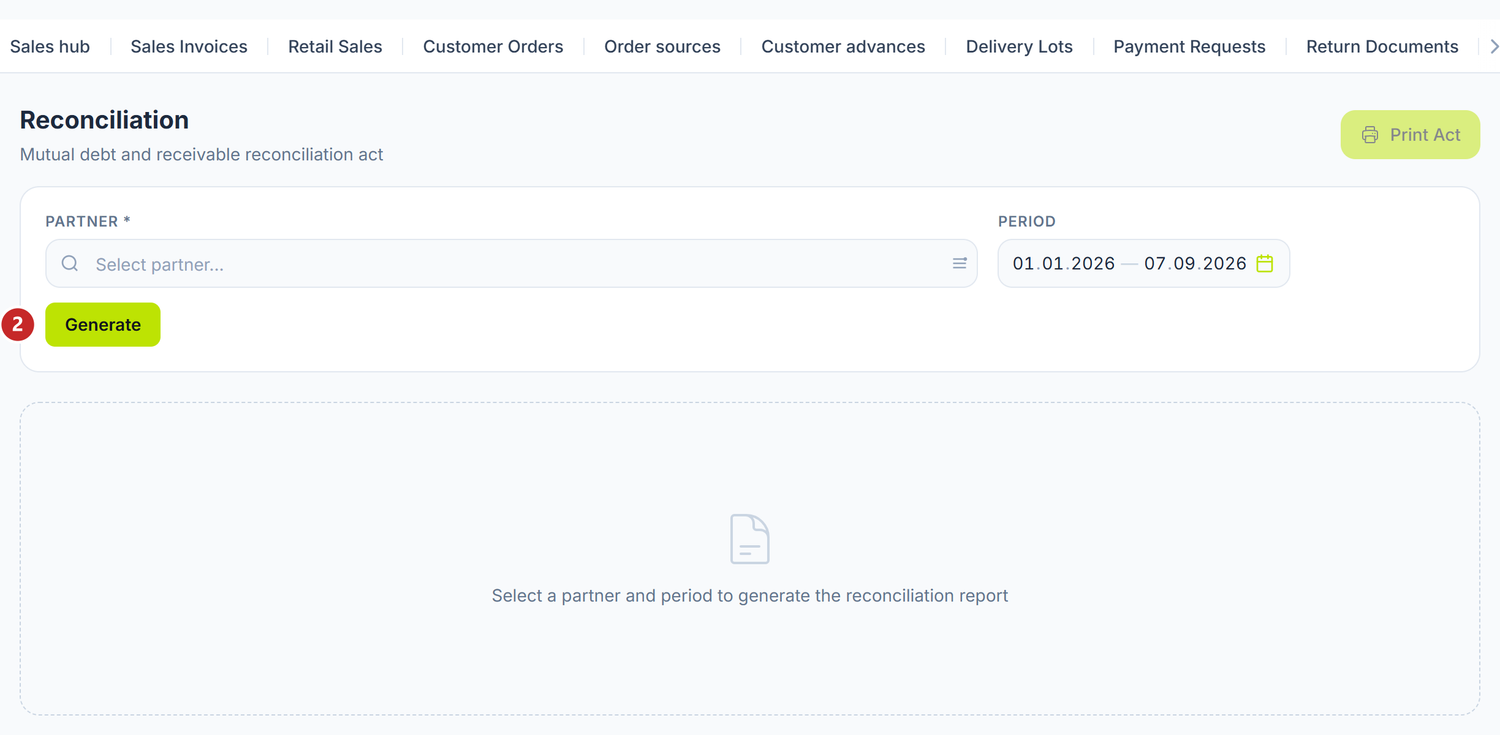The image size is (1500, 735).
Task: Click the 'Mutual debt and receivable' subtitle
Action: 202,155
